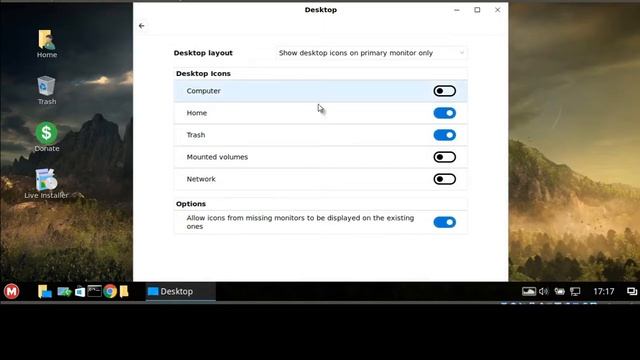The width and height of the screenshot is (640, 360).
Task: Click the Desktop window button in taskbar
Action: click(x=180, y=291)
